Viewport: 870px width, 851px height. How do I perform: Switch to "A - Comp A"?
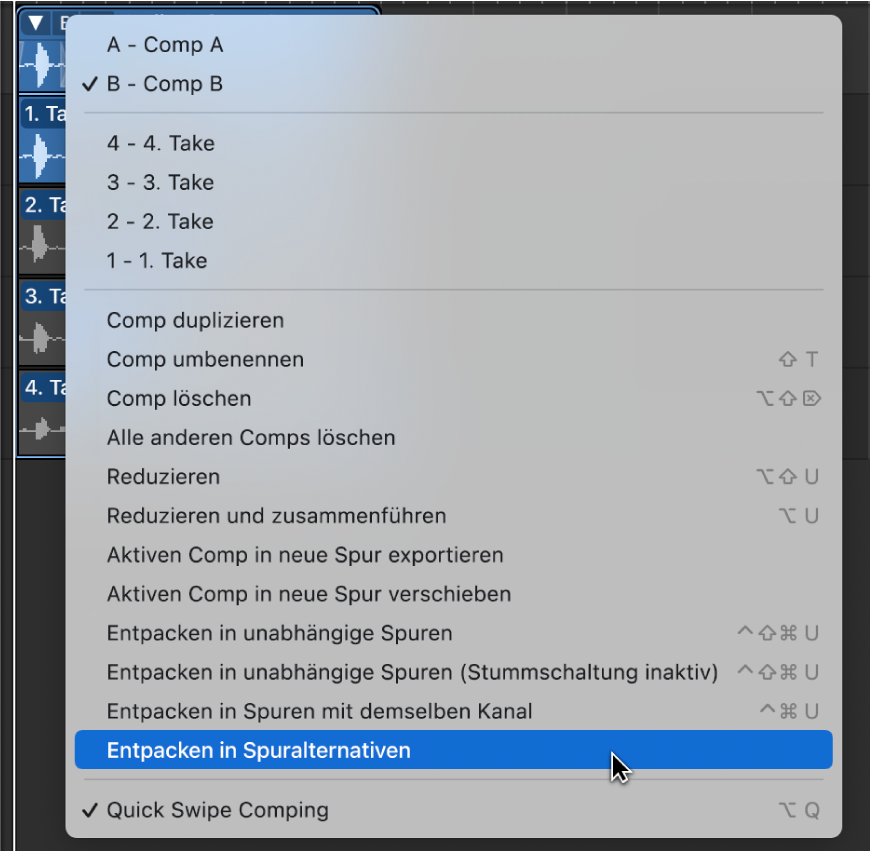pos(165,44)
